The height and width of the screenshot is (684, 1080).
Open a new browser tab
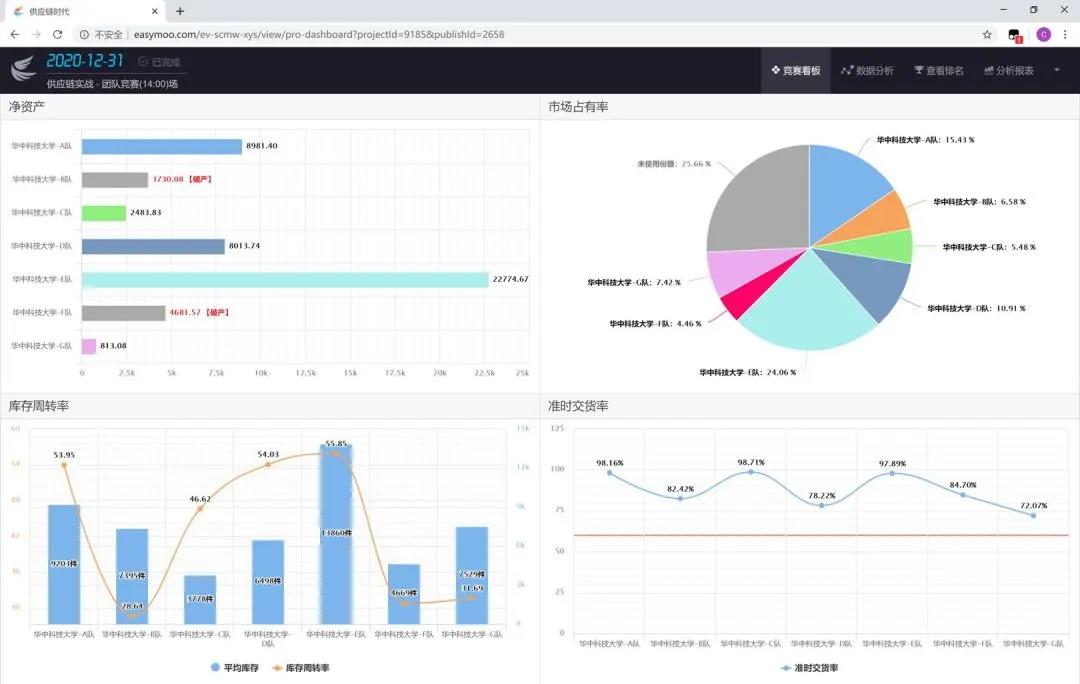point(180,11)
